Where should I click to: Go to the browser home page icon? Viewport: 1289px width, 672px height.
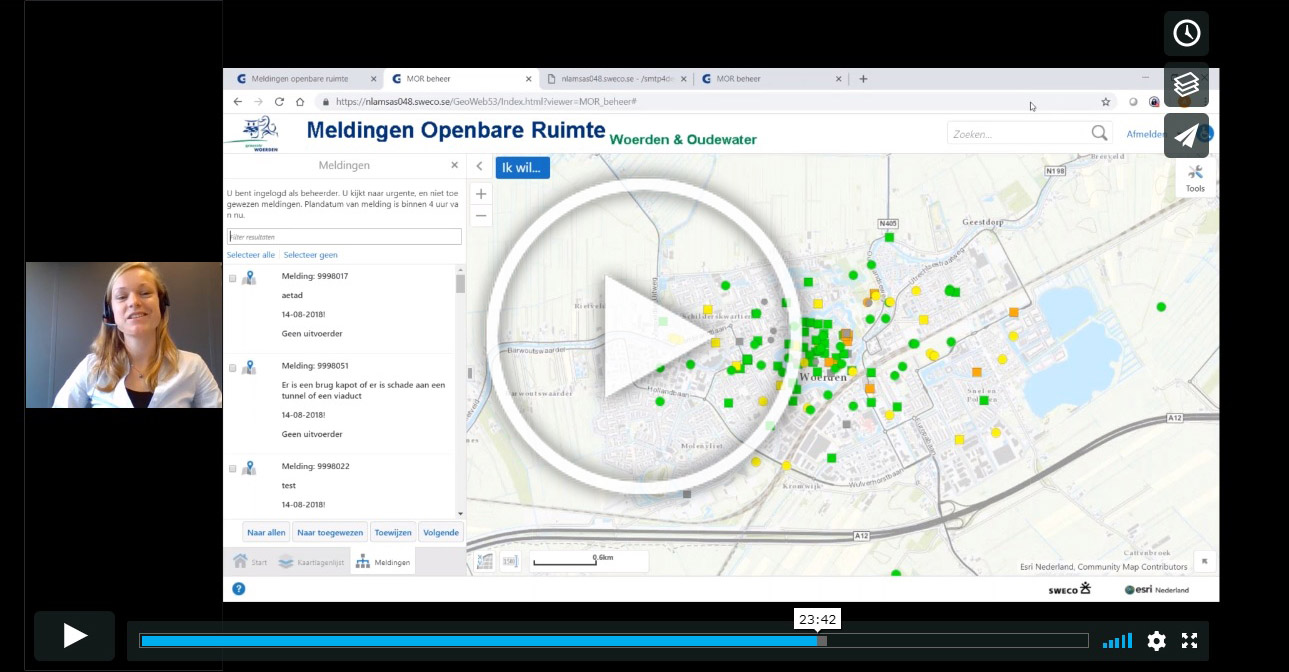click(x=300, y=101)
